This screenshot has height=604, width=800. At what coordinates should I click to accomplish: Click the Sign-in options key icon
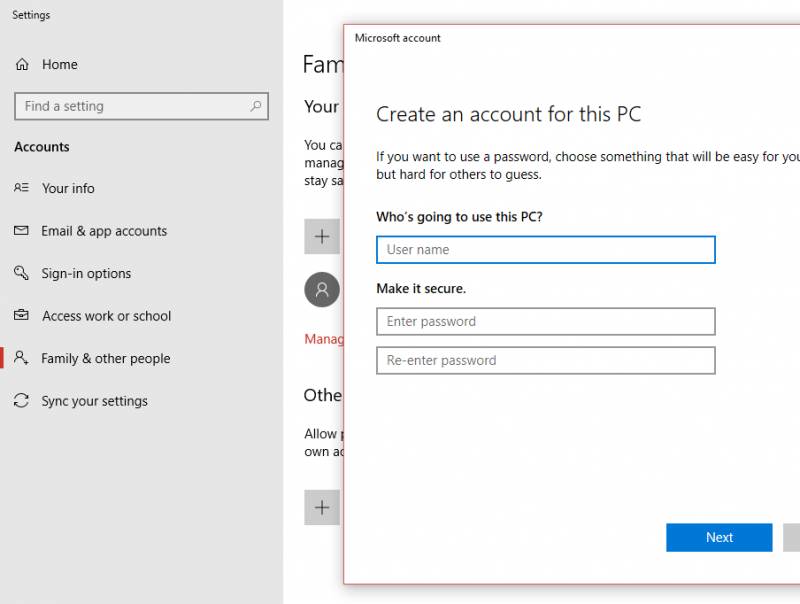[21, 273]
